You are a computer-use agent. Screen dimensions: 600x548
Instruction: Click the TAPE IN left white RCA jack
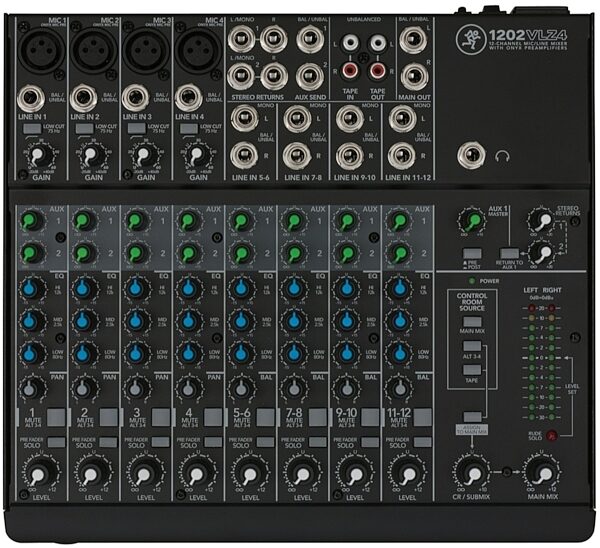[x=351, y=44]
